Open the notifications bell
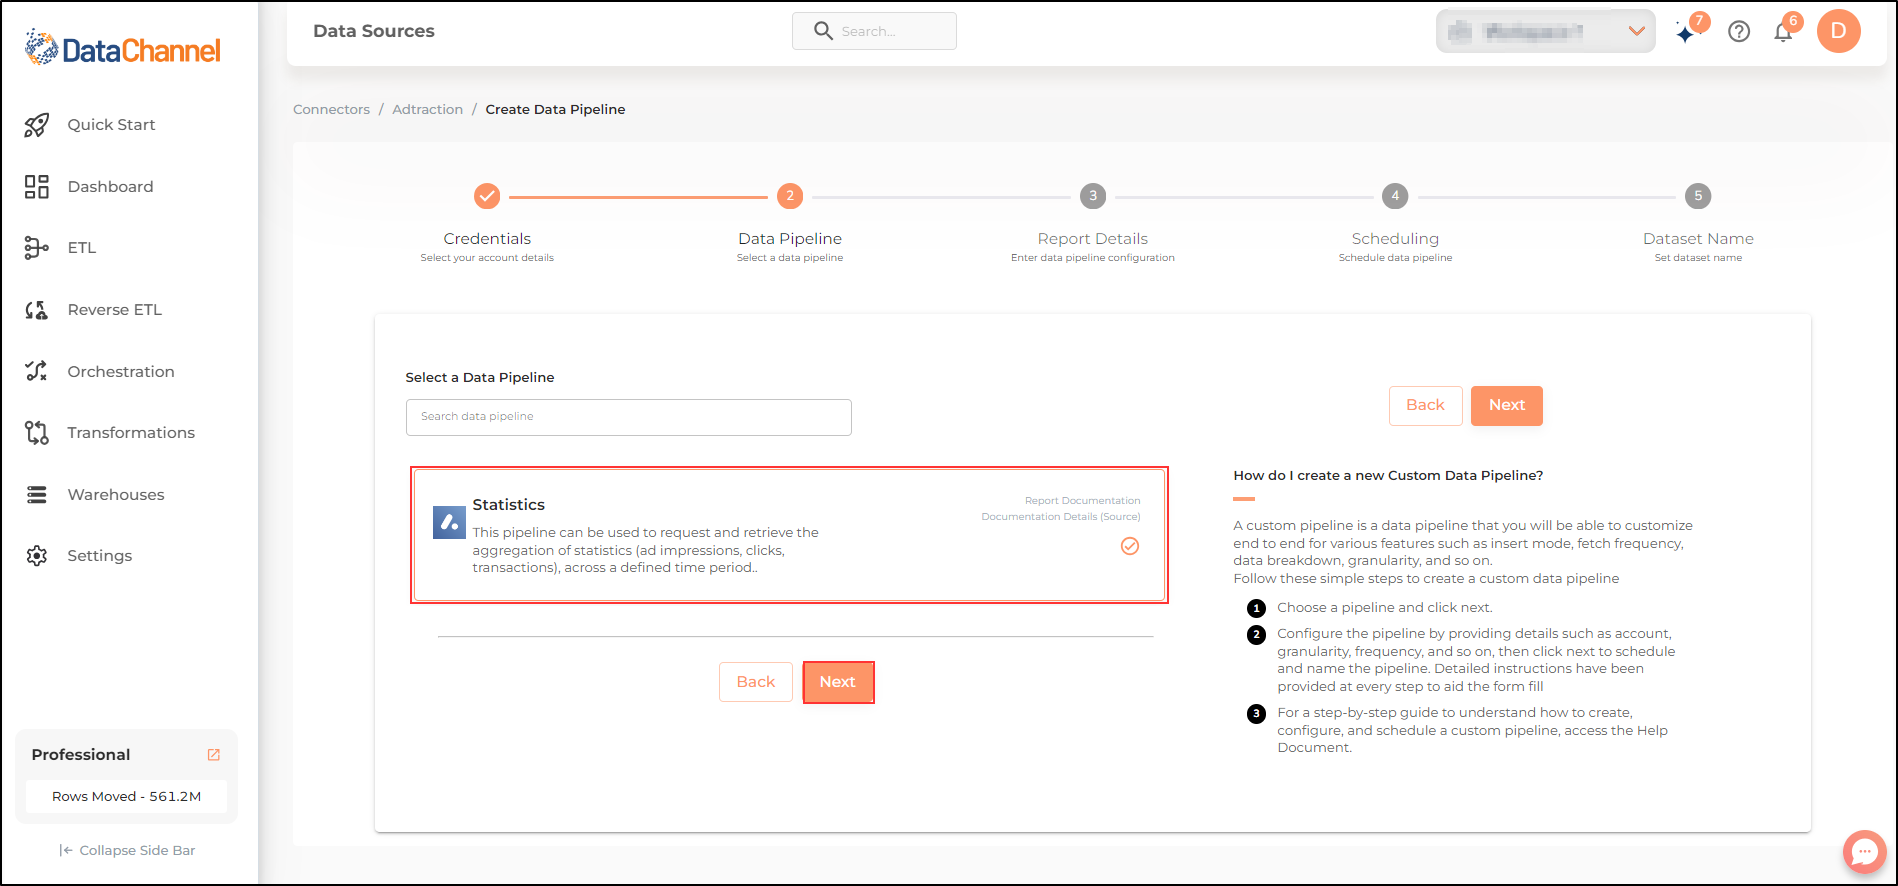 [x=1783, y=32]
